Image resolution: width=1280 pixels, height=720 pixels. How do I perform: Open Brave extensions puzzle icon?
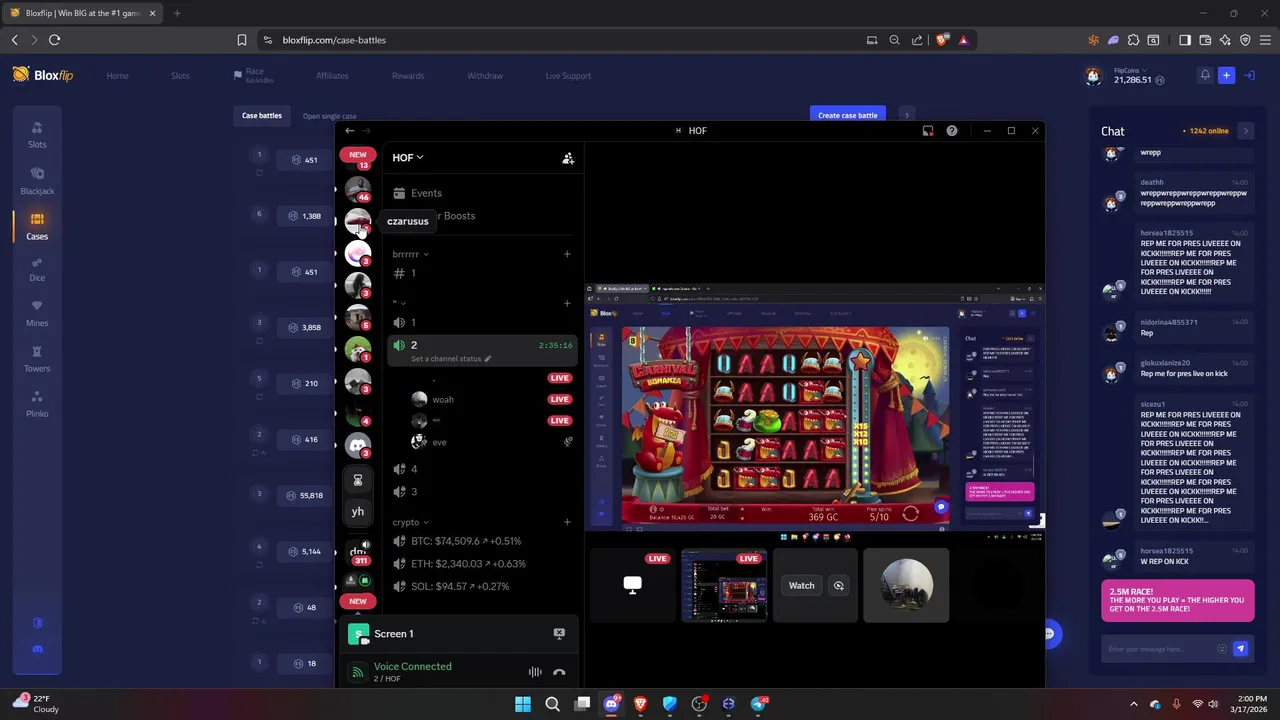point(1133,40)
